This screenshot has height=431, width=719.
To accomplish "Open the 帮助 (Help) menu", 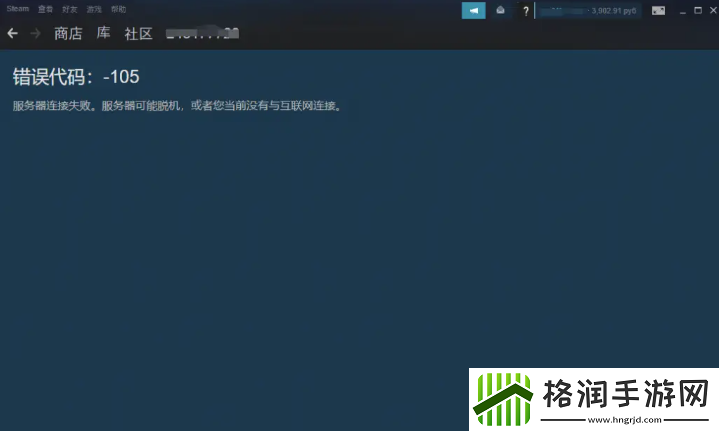I will [x=118, y=9].
